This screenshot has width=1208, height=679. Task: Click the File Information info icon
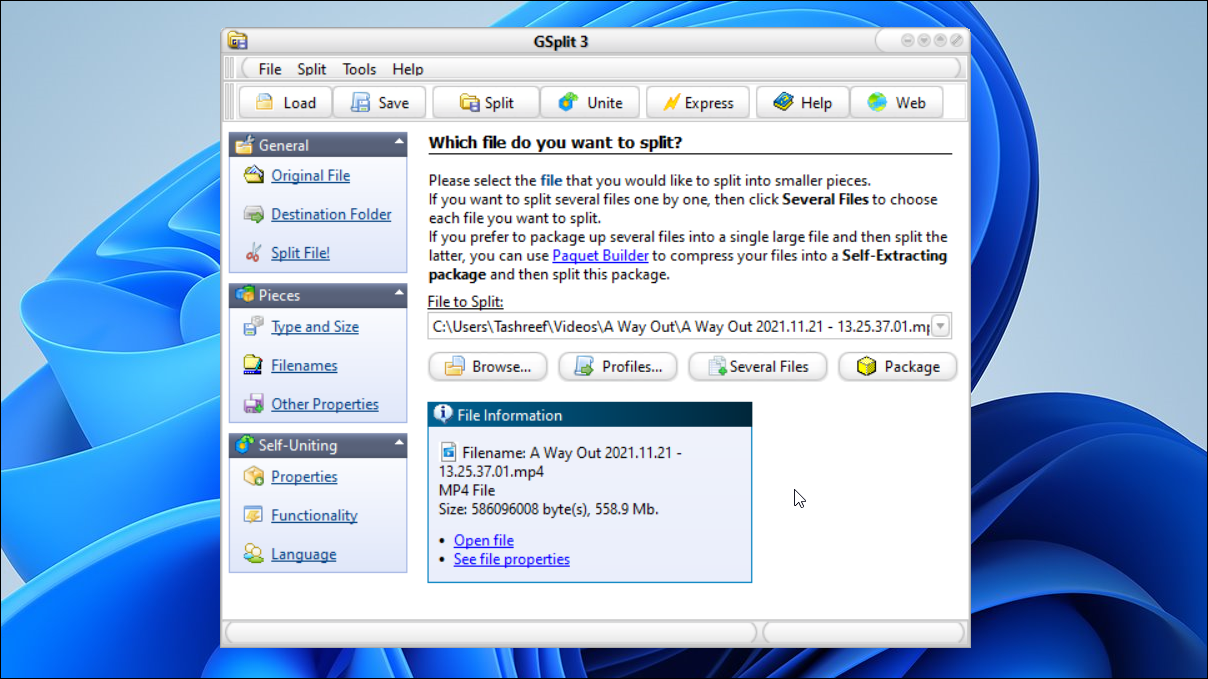443,414
